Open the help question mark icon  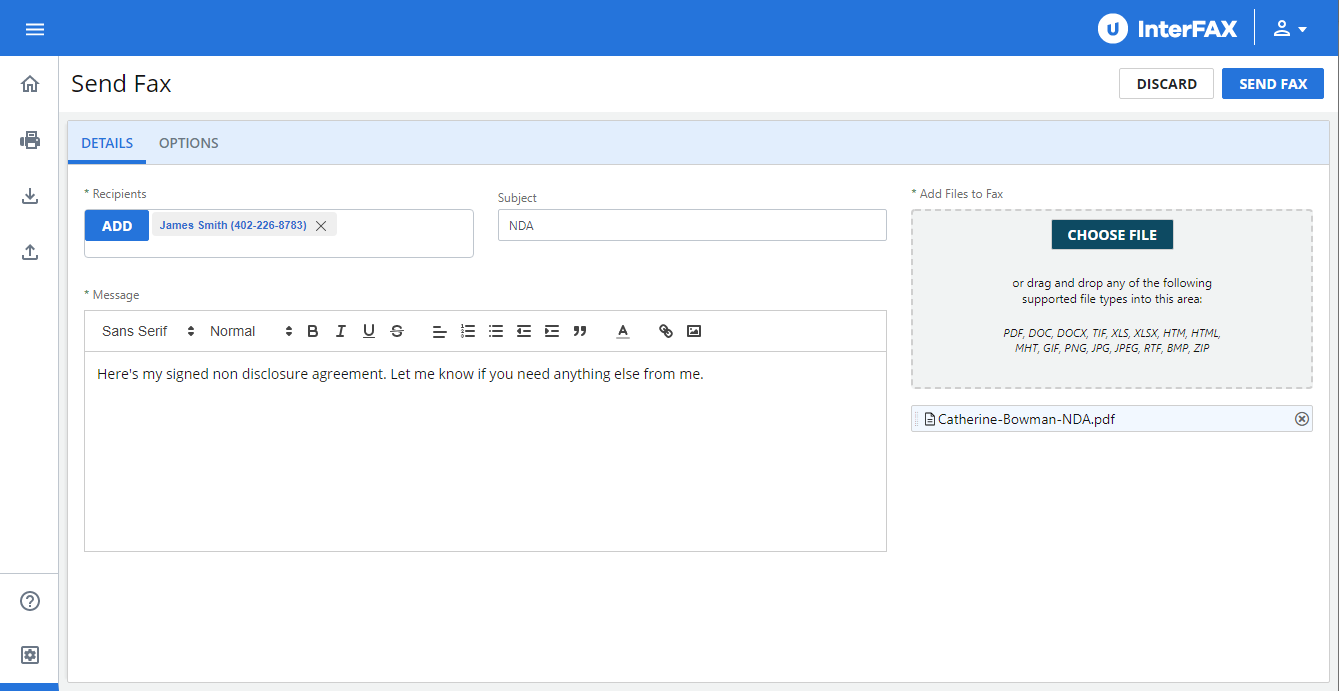tap(30, 601)
